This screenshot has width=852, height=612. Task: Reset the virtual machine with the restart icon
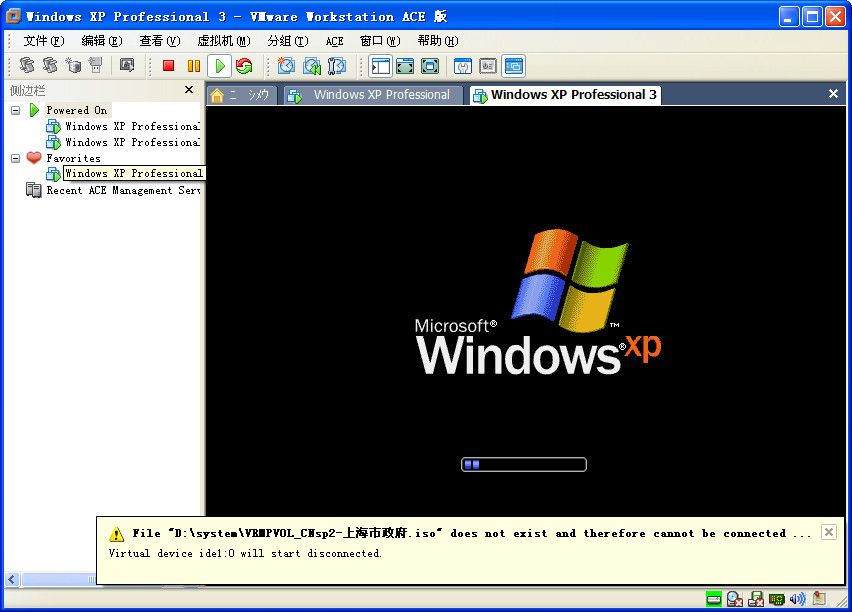point(244,66)
